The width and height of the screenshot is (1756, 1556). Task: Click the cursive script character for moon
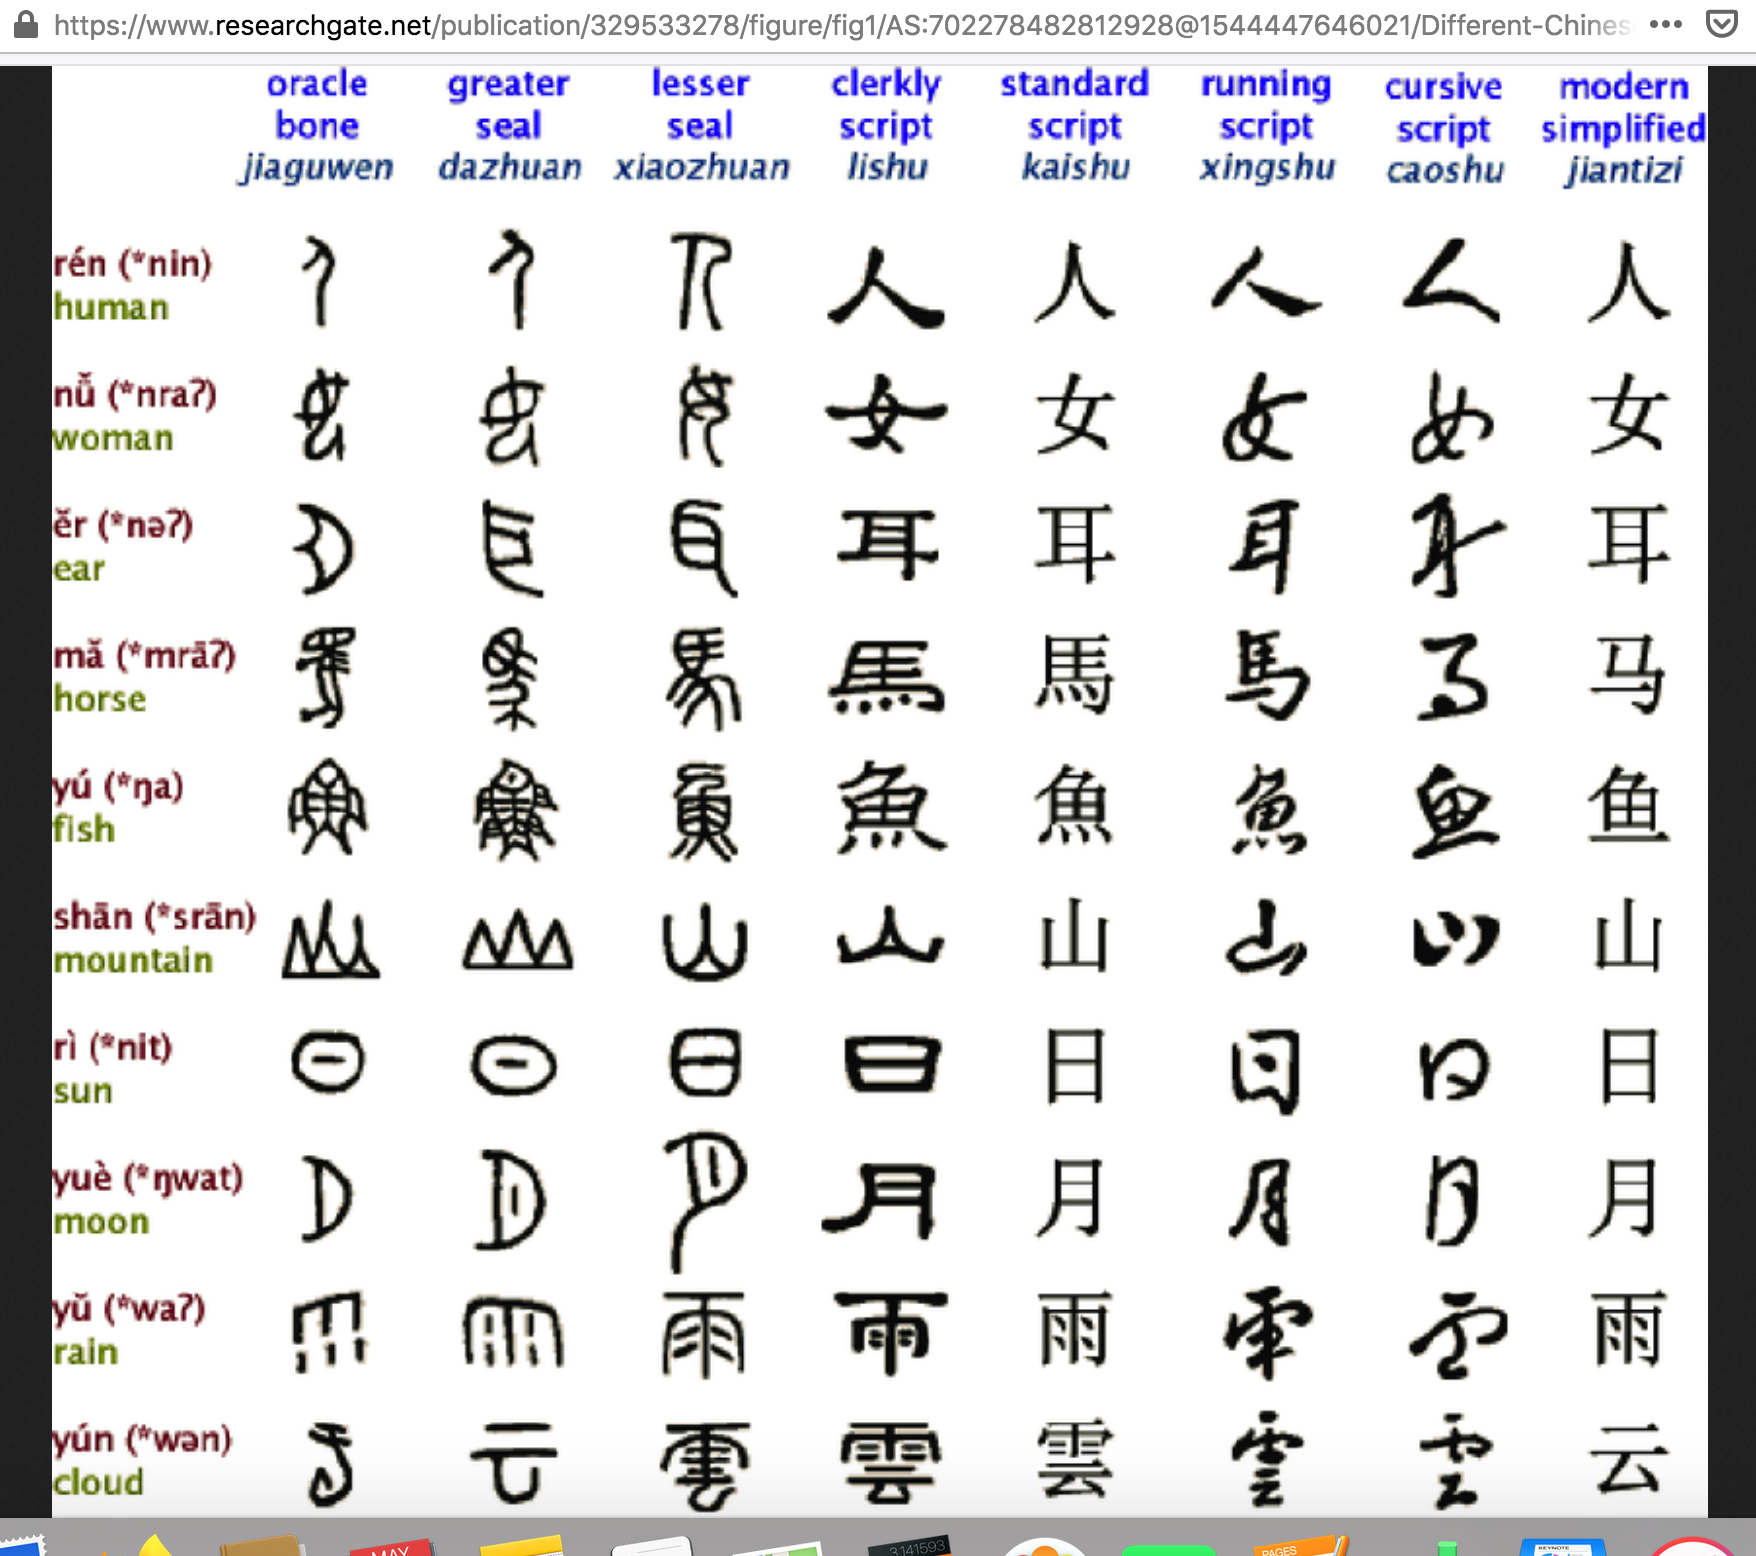coord(1452,1200)
